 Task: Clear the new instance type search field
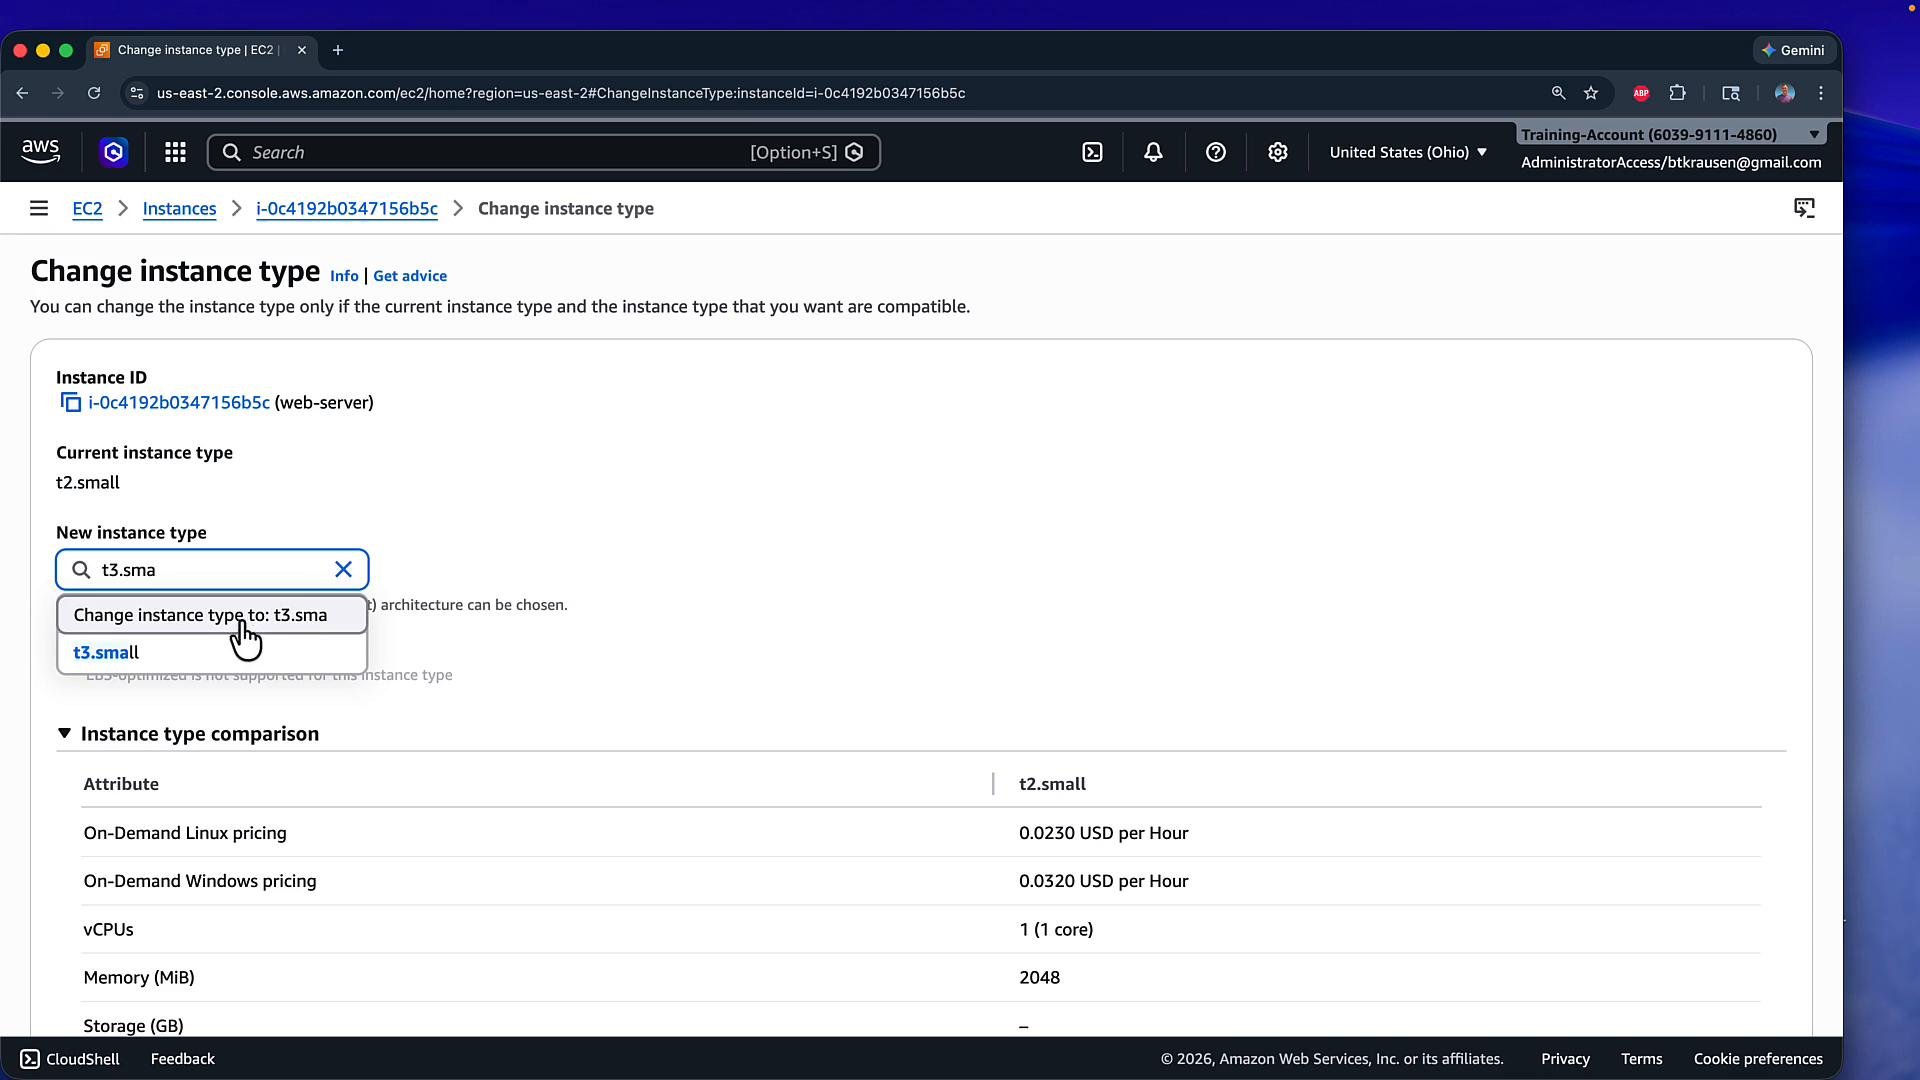(343, 569)
